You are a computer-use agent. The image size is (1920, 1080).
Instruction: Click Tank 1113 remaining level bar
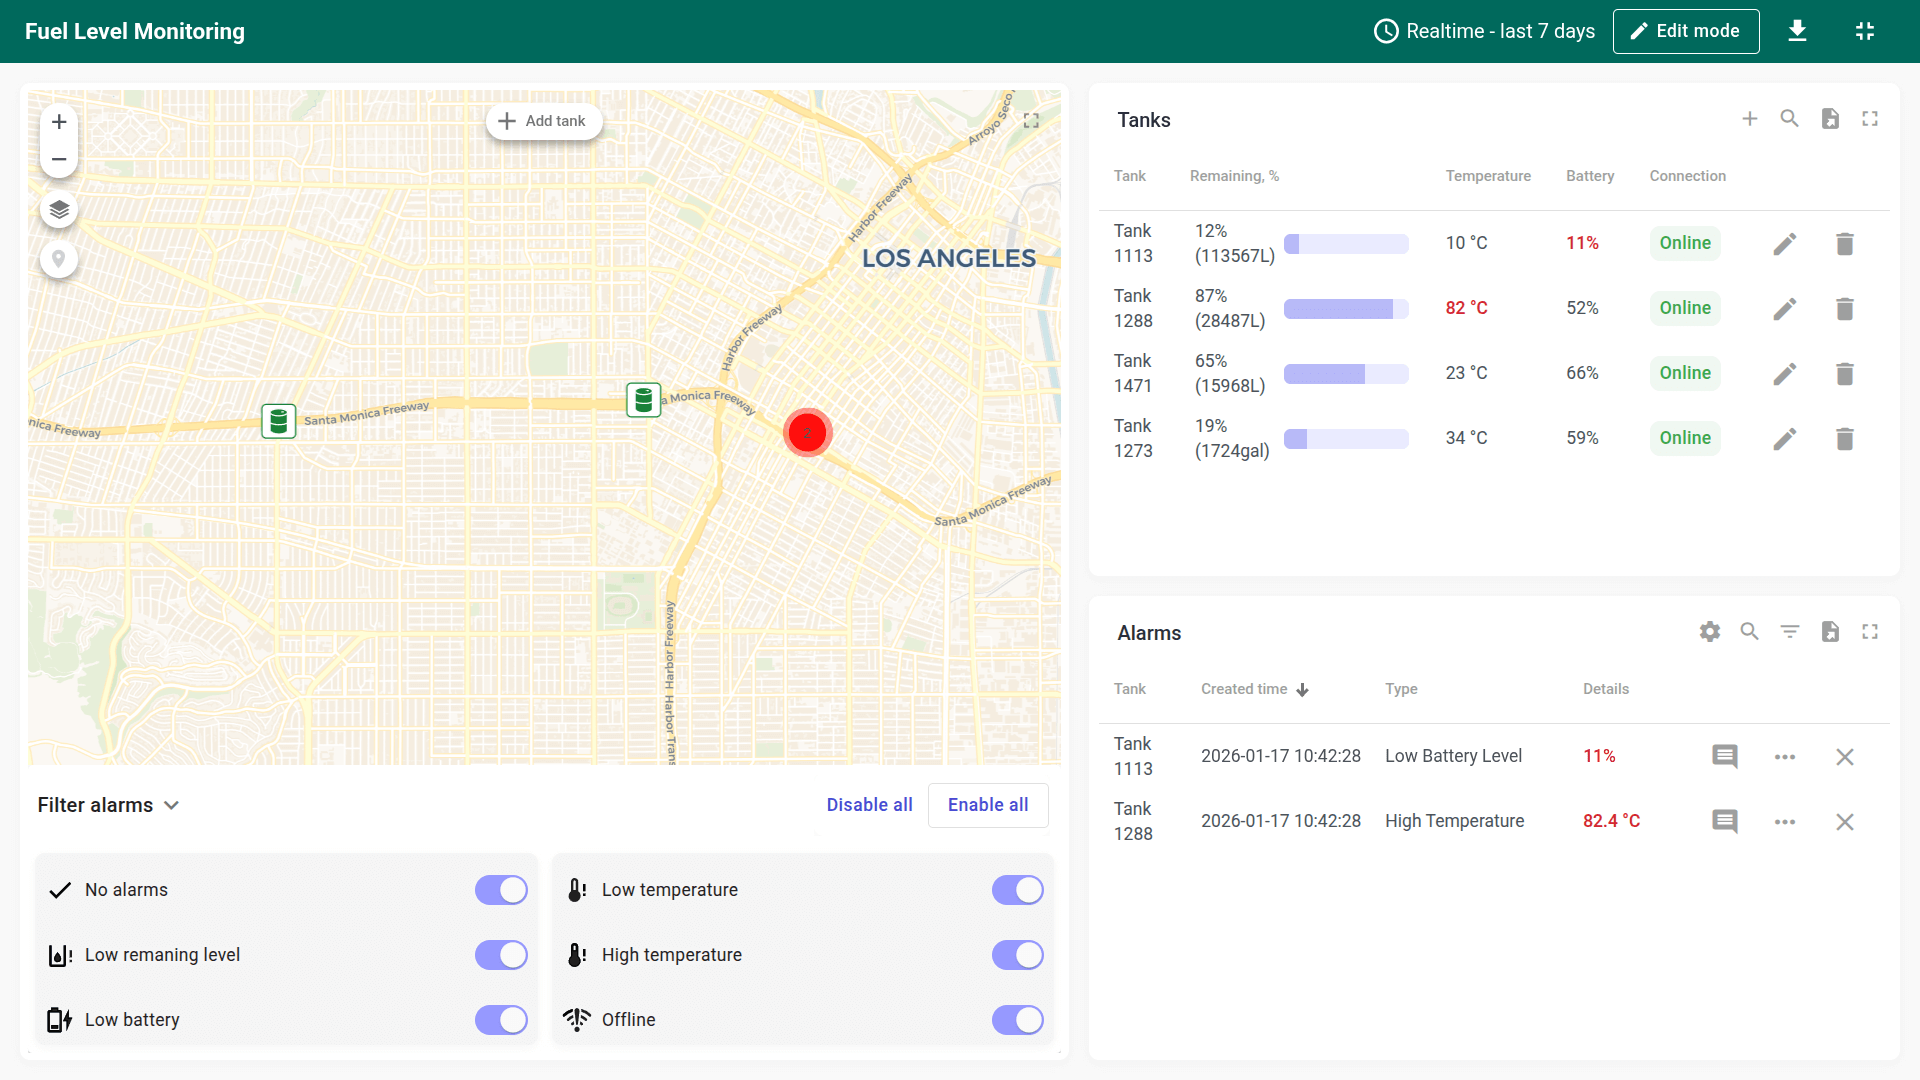(x=1346, y=243)
